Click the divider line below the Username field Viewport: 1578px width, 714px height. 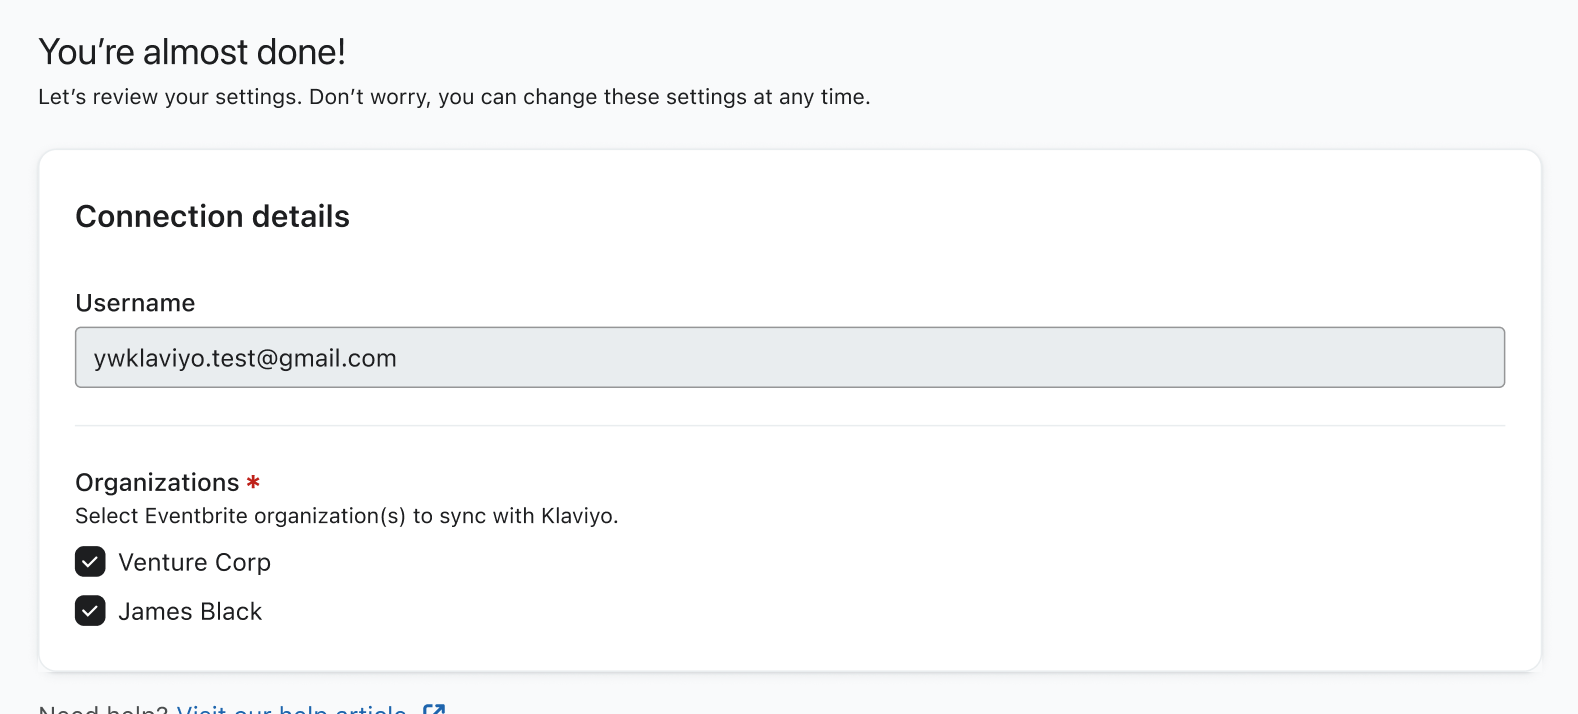tap(789, 426)
